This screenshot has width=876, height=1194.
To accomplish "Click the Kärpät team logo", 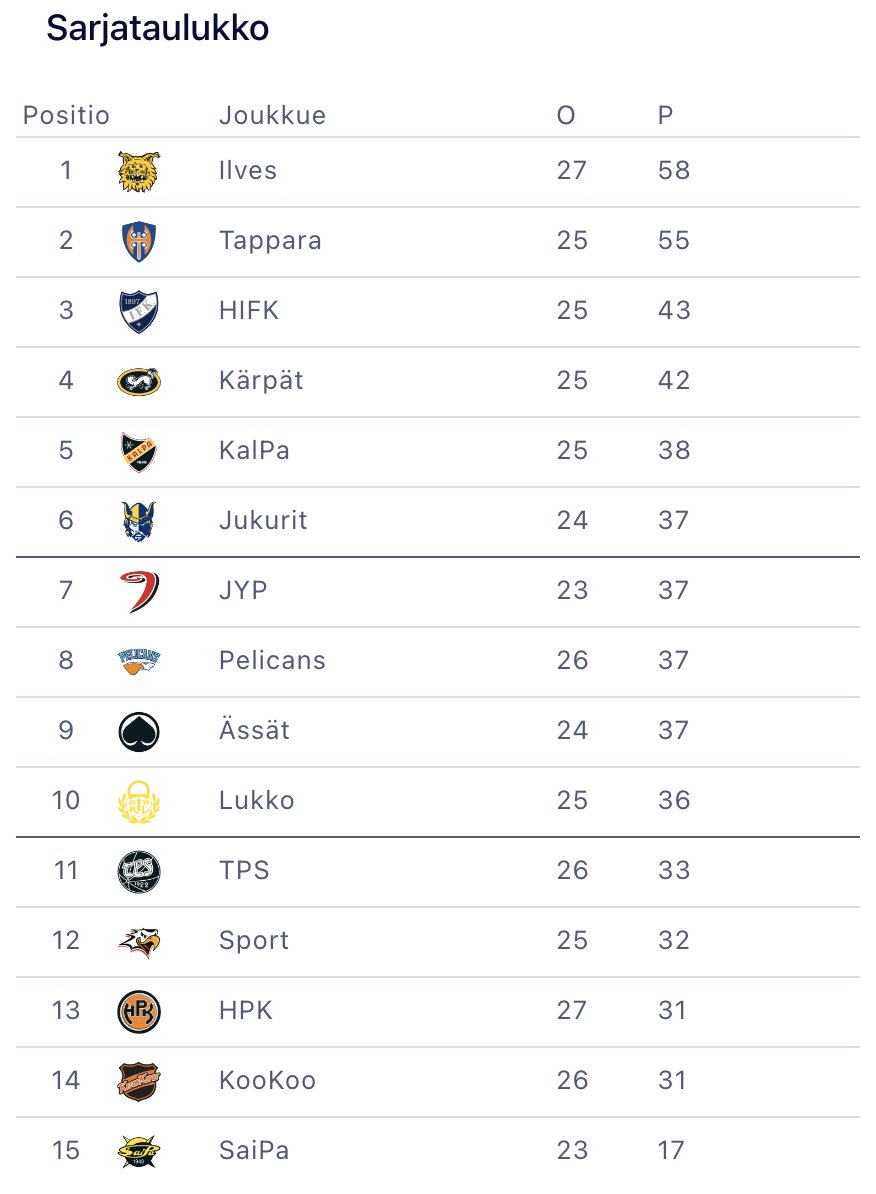I will 138,381.
